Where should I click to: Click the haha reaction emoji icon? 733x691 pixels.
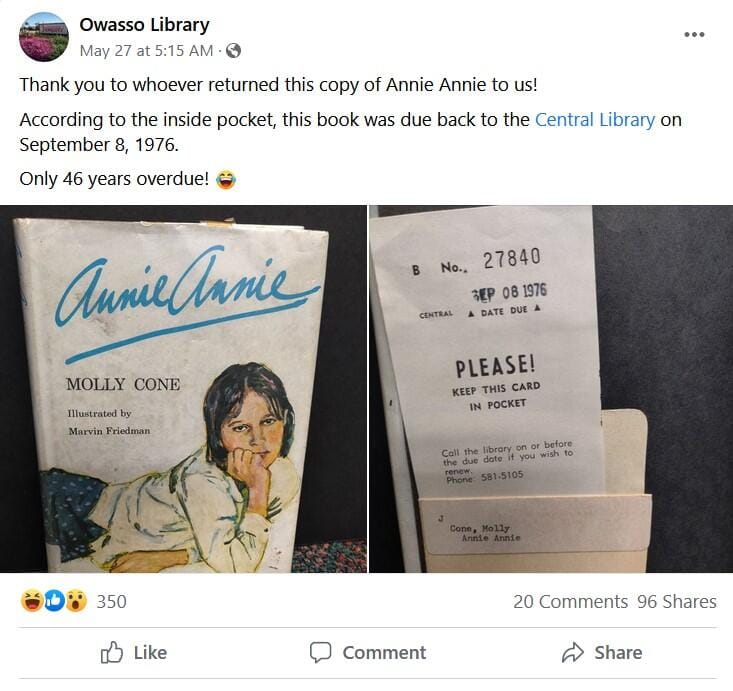coord(32,601)
